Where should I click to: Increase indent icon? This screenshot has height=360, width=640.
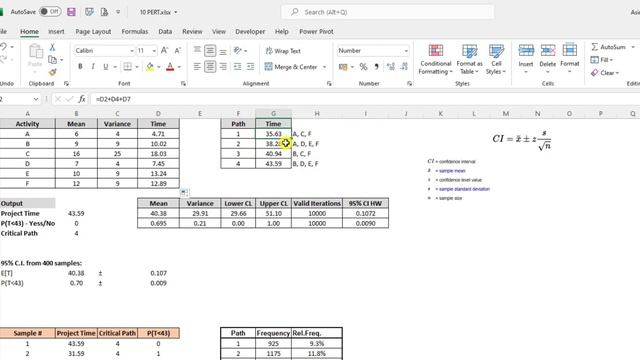click(x=251, y=67)
